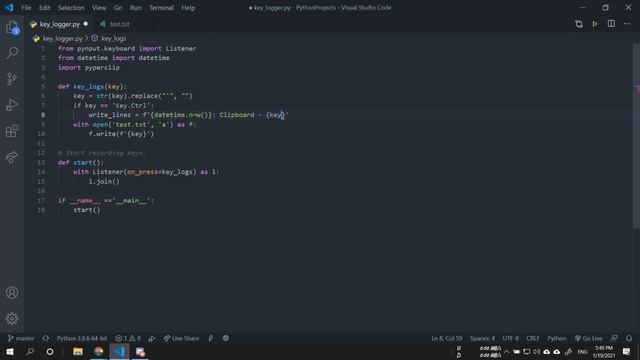Click the 'def key_logs(key):' line
Viewport: 640px width, 360px height.
click(92, 87)
